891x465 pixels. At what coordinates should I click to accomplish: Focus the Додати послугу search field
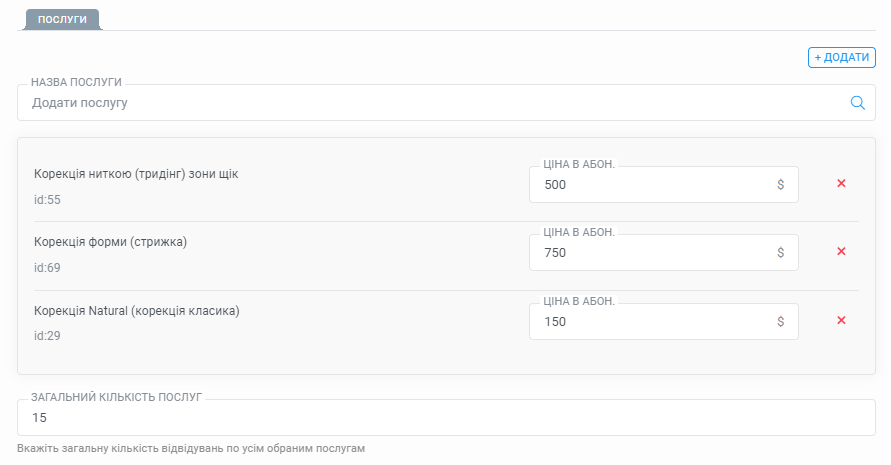pyautogui.click(x=446, y=103)
